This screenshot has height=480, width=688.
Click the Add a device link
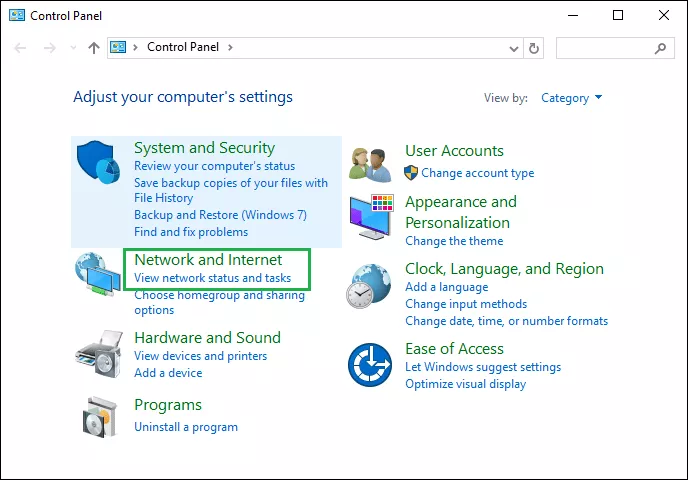pos(168,373)
